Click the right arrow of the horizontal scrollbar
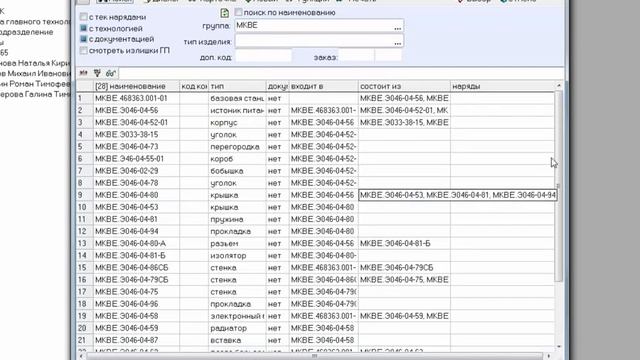This screenshot has height=360, width=640. [549, 356]
